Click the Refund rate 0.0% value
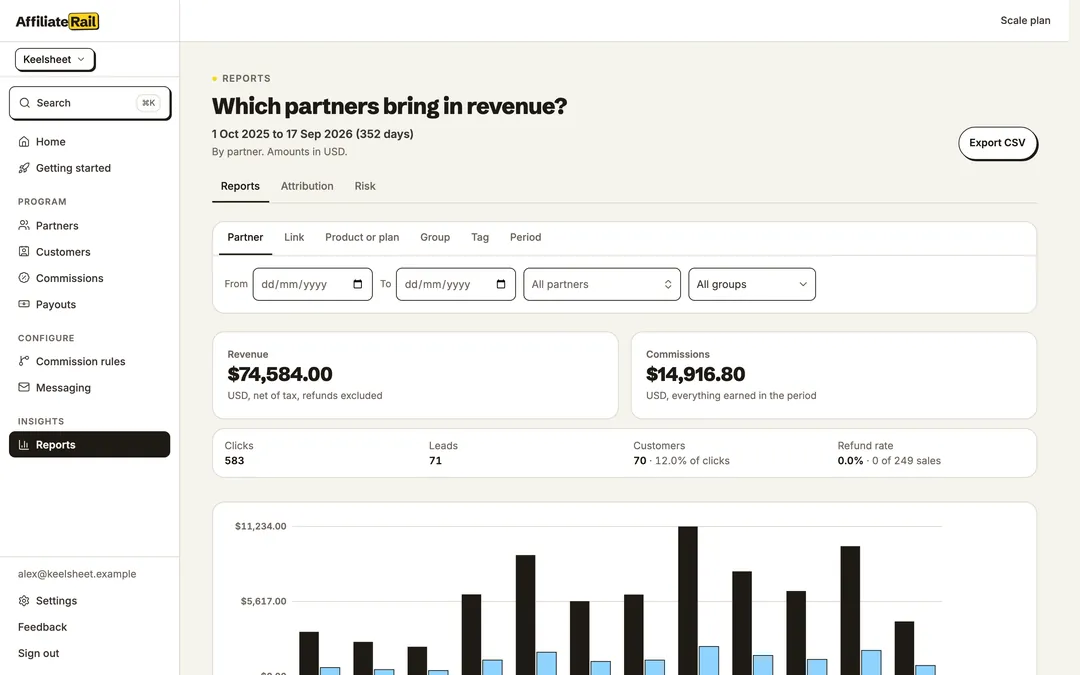 [x=850, y=461]
